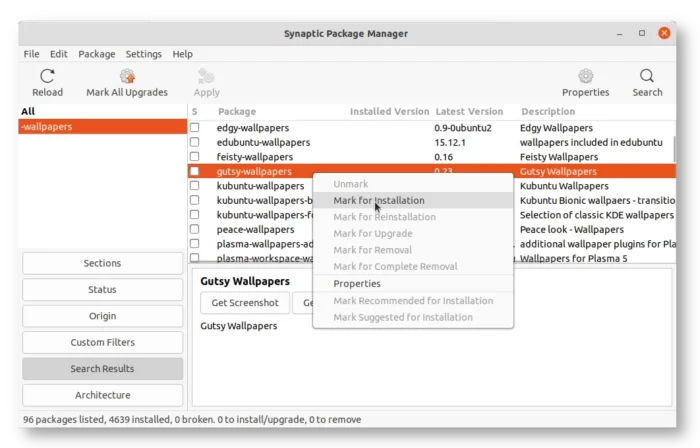
Task: Toggle the kubuntu-wallpapers-b status checkbox
Action: [x=195, y=200]
